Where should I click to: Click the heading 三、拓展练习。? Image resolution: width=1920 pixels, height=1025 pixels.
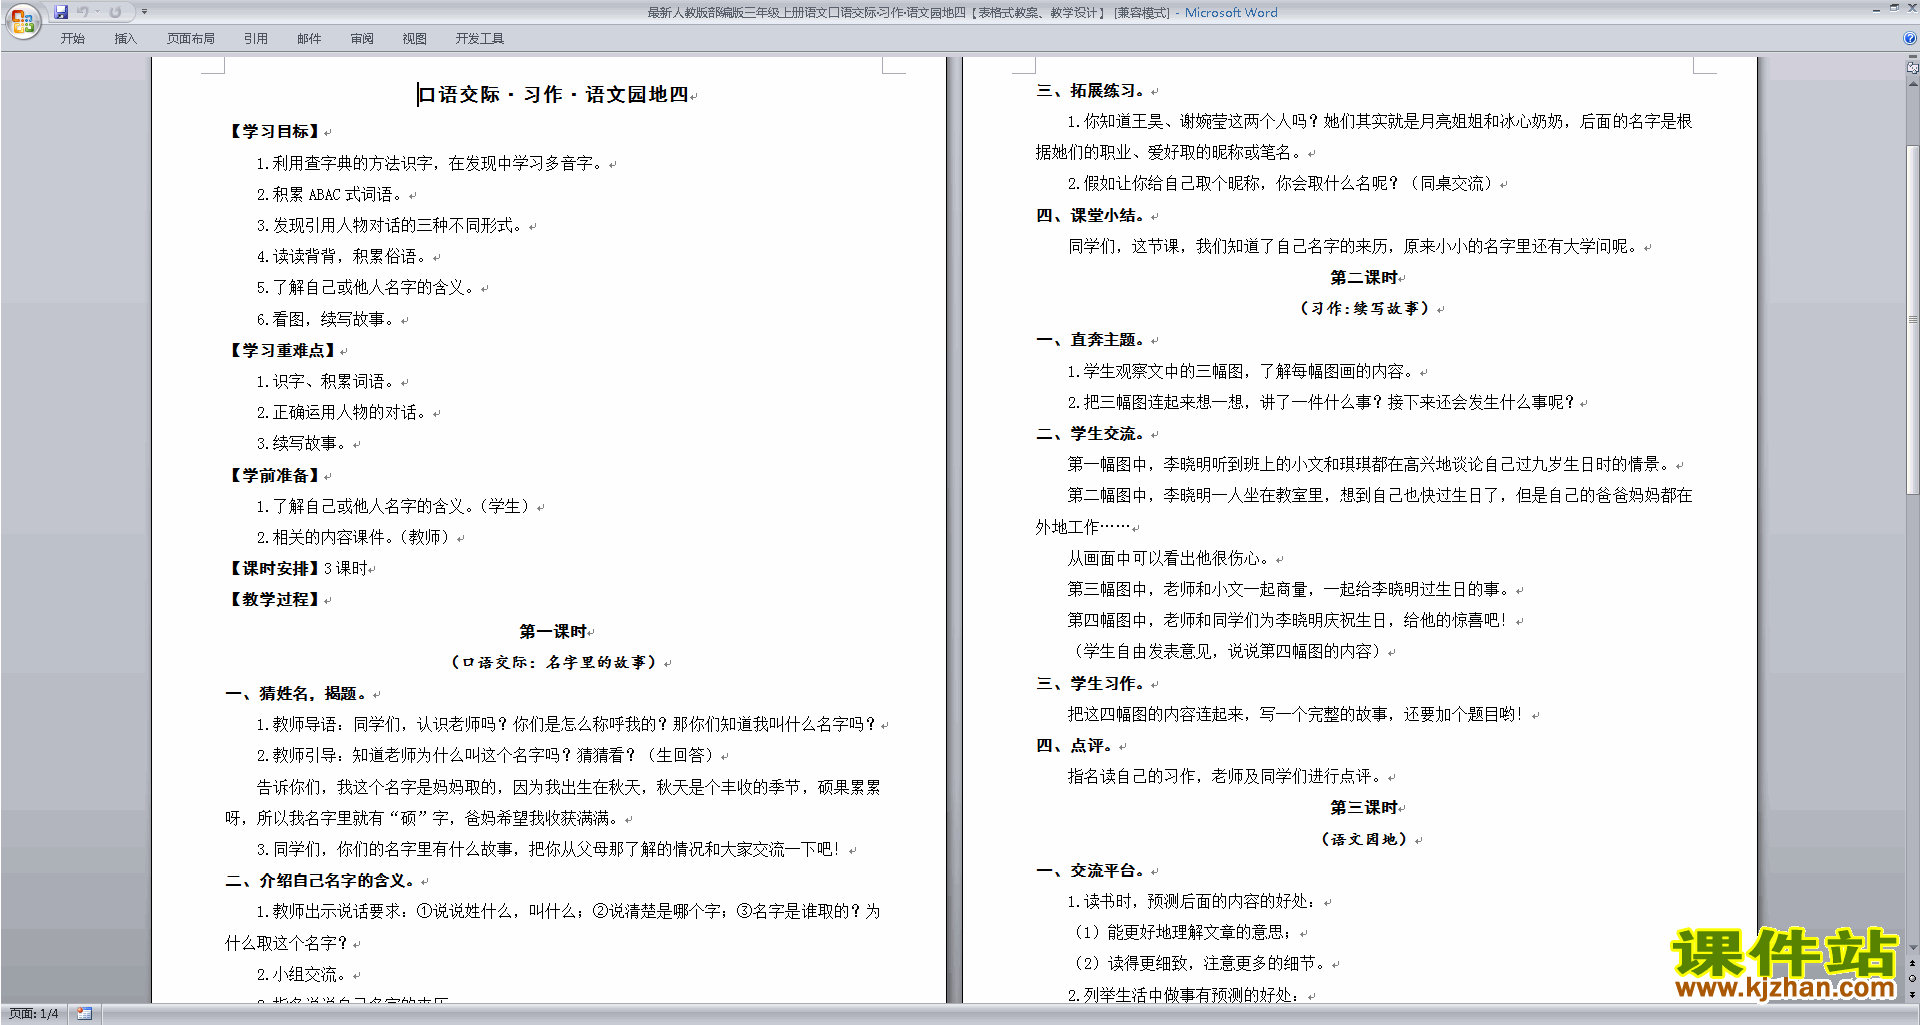[1091, 91]
